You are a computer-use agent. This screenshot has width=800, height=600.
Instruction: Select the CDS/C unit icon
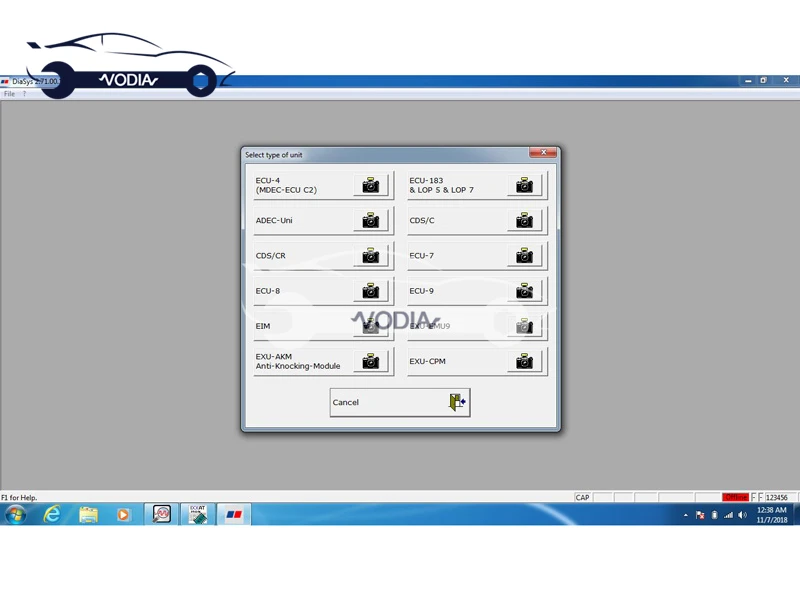pyautogui.click(x=524, y=221)
